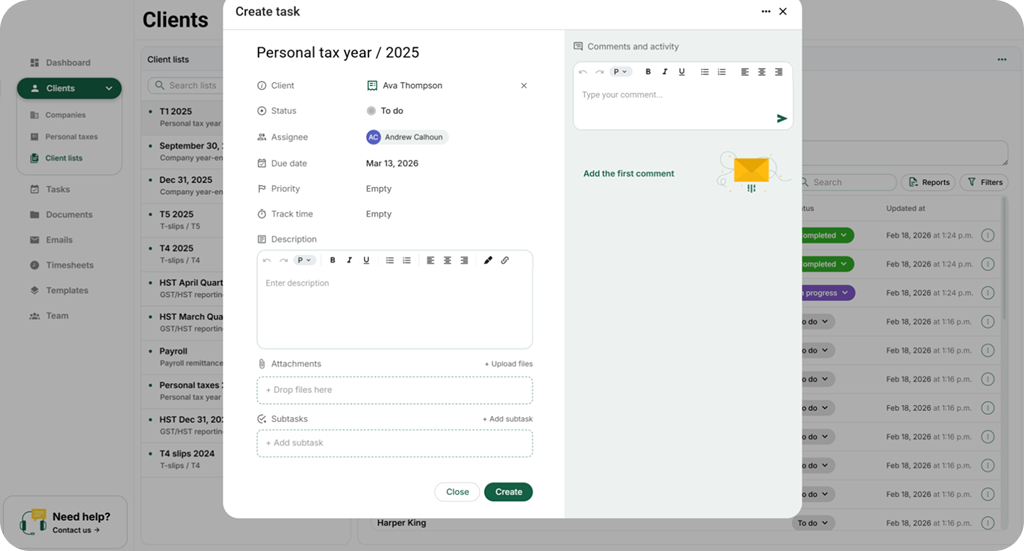The image size is (1024, 551).
Task: Go to Timesheets in the sidebar
Action: [69, 265]
